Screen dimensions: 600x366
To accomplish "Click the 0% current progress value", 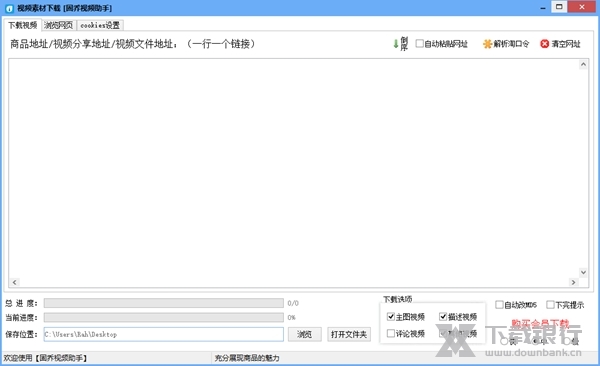I will click(x=292, y=317).
